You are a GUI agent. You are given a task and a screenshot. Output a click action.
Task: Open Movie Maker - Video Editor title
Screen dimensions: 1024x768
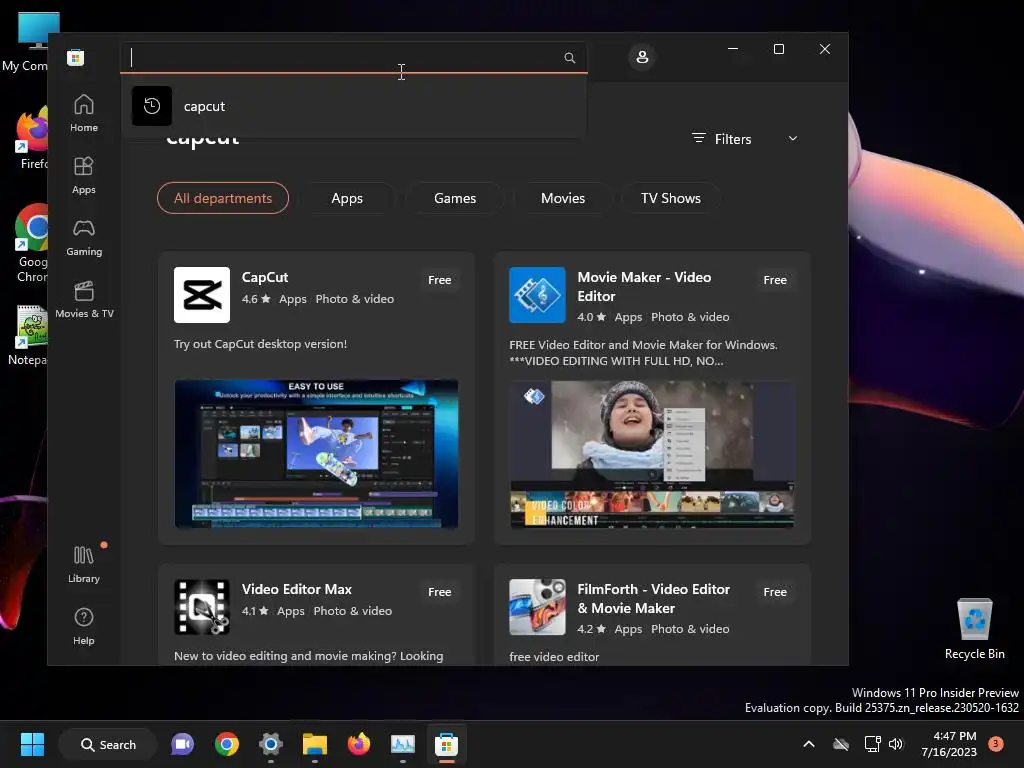click(x=644, y=286)
